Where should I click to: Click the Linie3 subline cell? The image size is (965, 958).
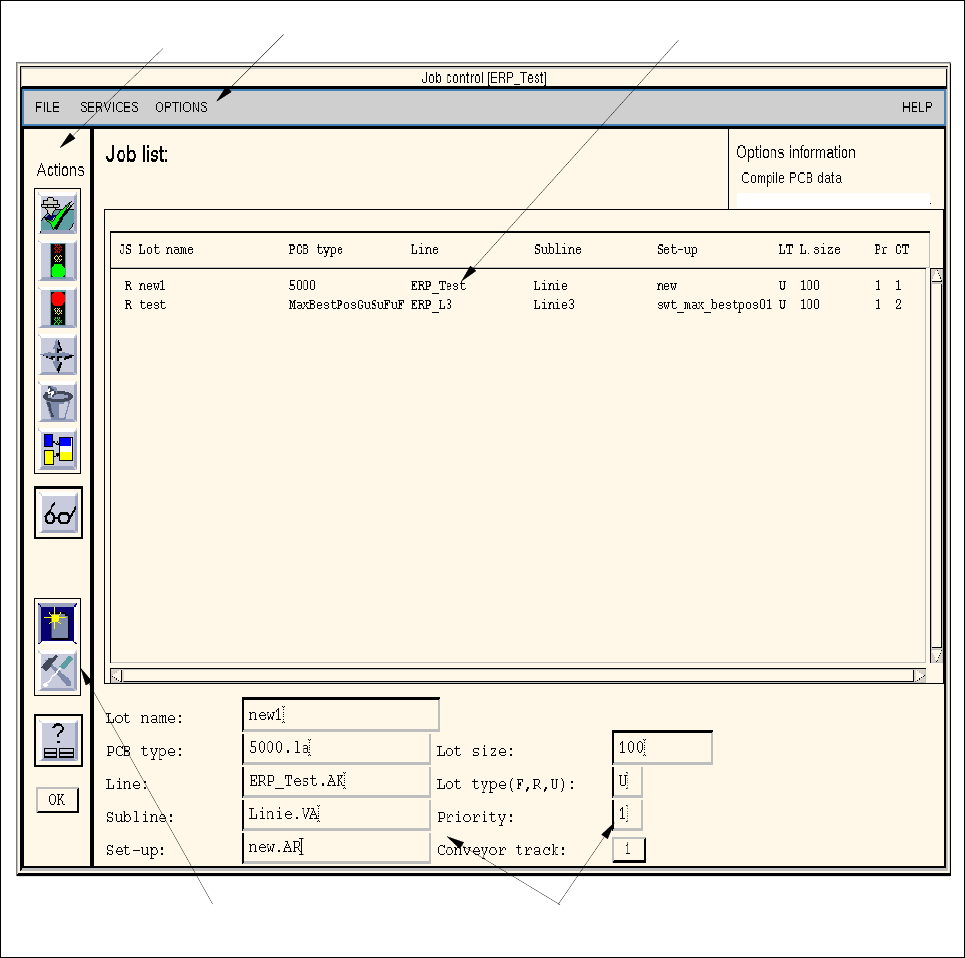(x=553, y=305)
